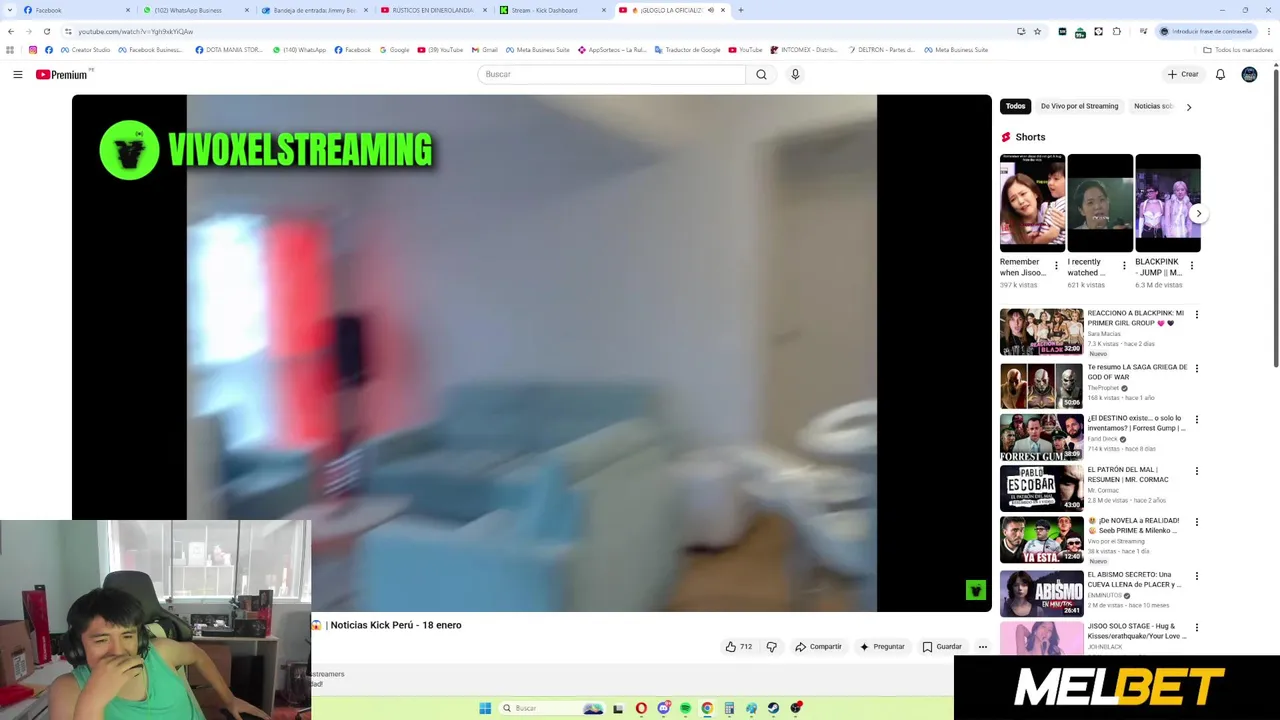This screenshot has width=1280, height=720.
Task: Open EL ABISMO SECRETO thumbnail
Action: click(1041, 593)
